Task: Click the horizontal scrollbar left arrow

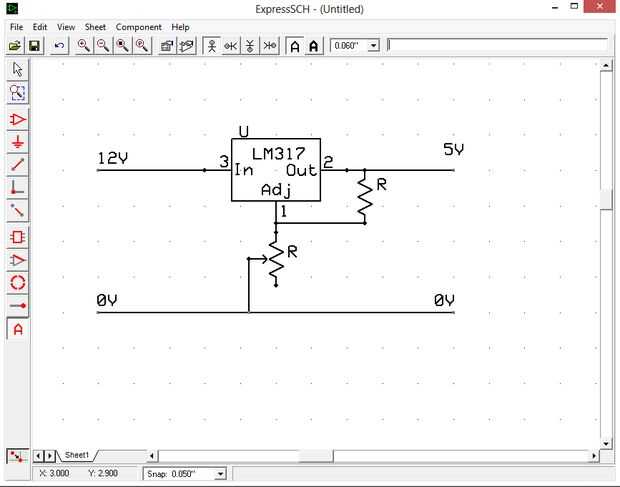Action: [x=152, y=456]
